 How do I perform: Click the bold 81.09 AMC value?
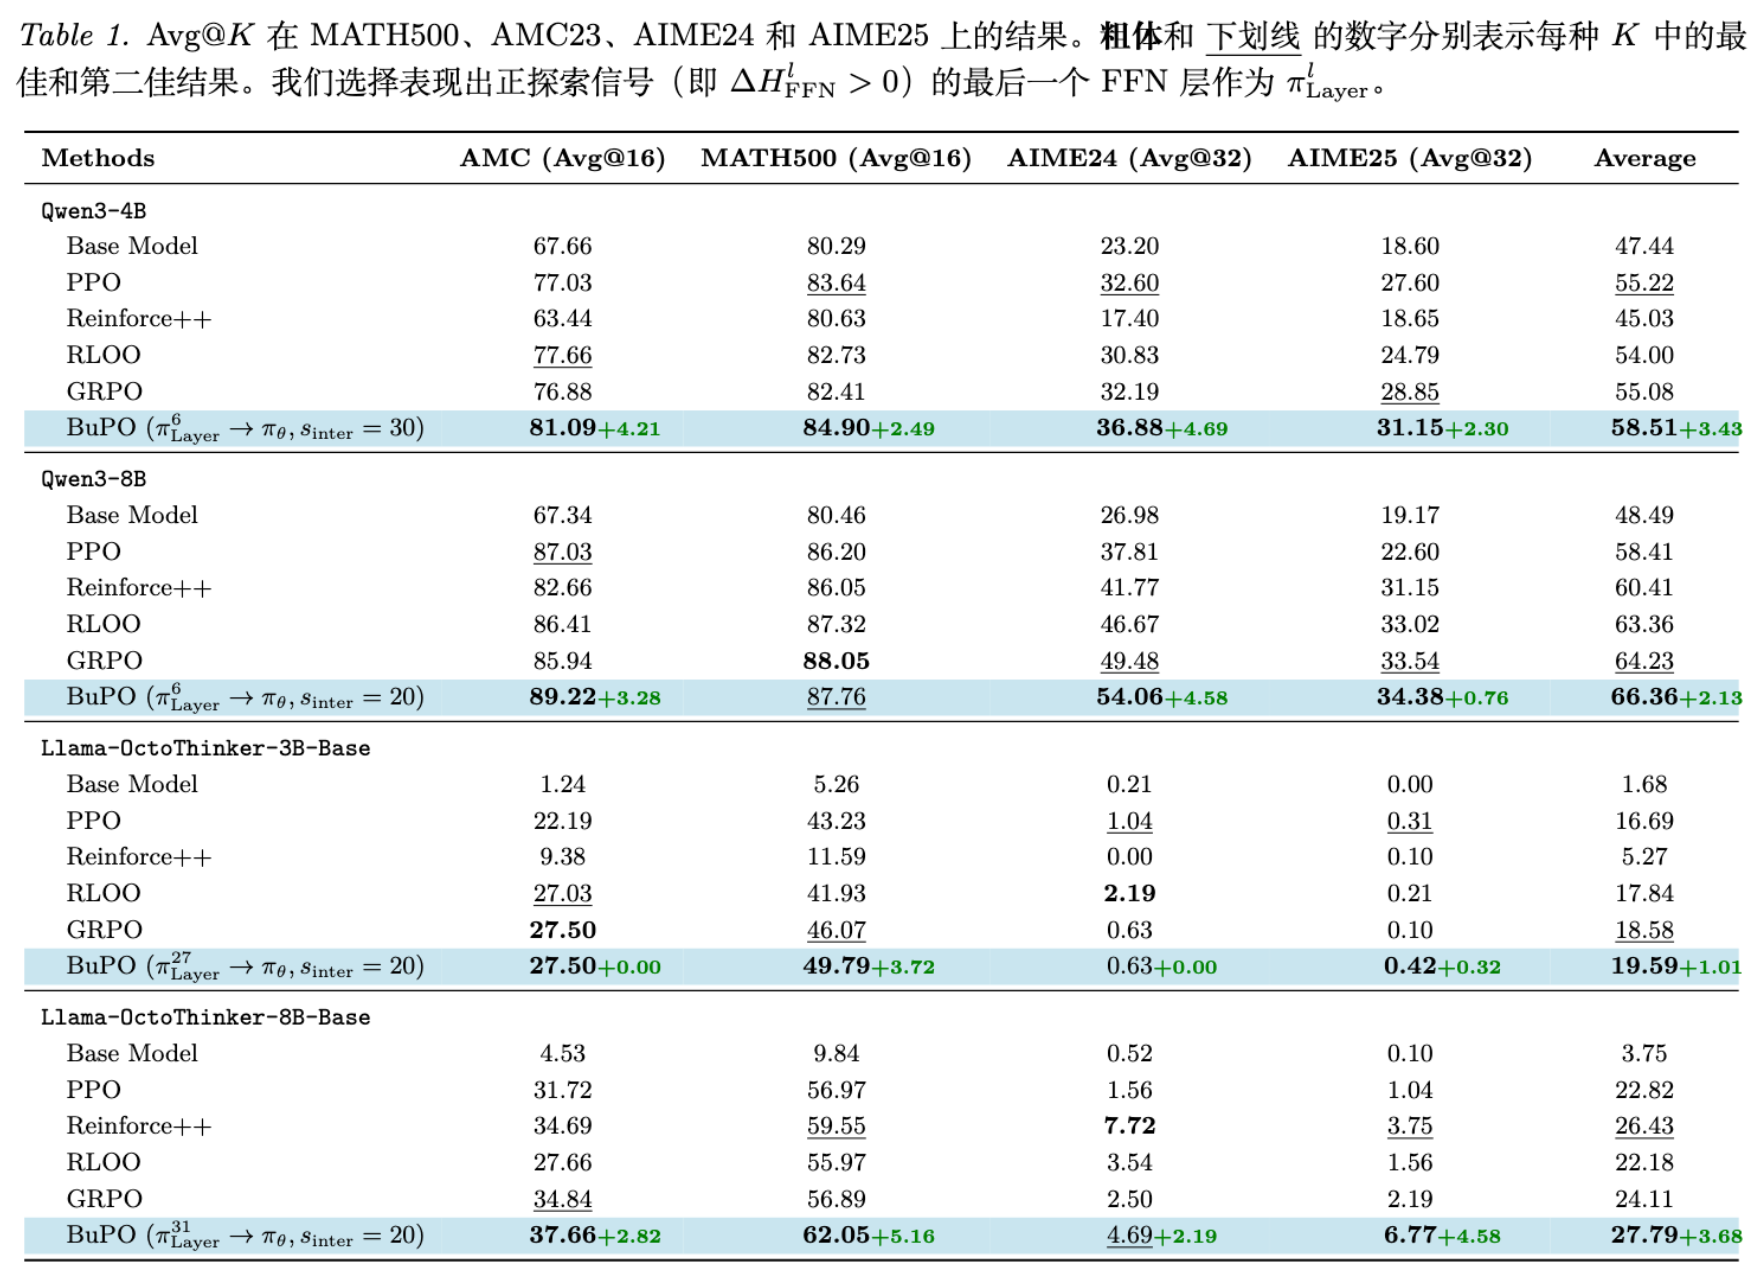click(x=562, y=428)
